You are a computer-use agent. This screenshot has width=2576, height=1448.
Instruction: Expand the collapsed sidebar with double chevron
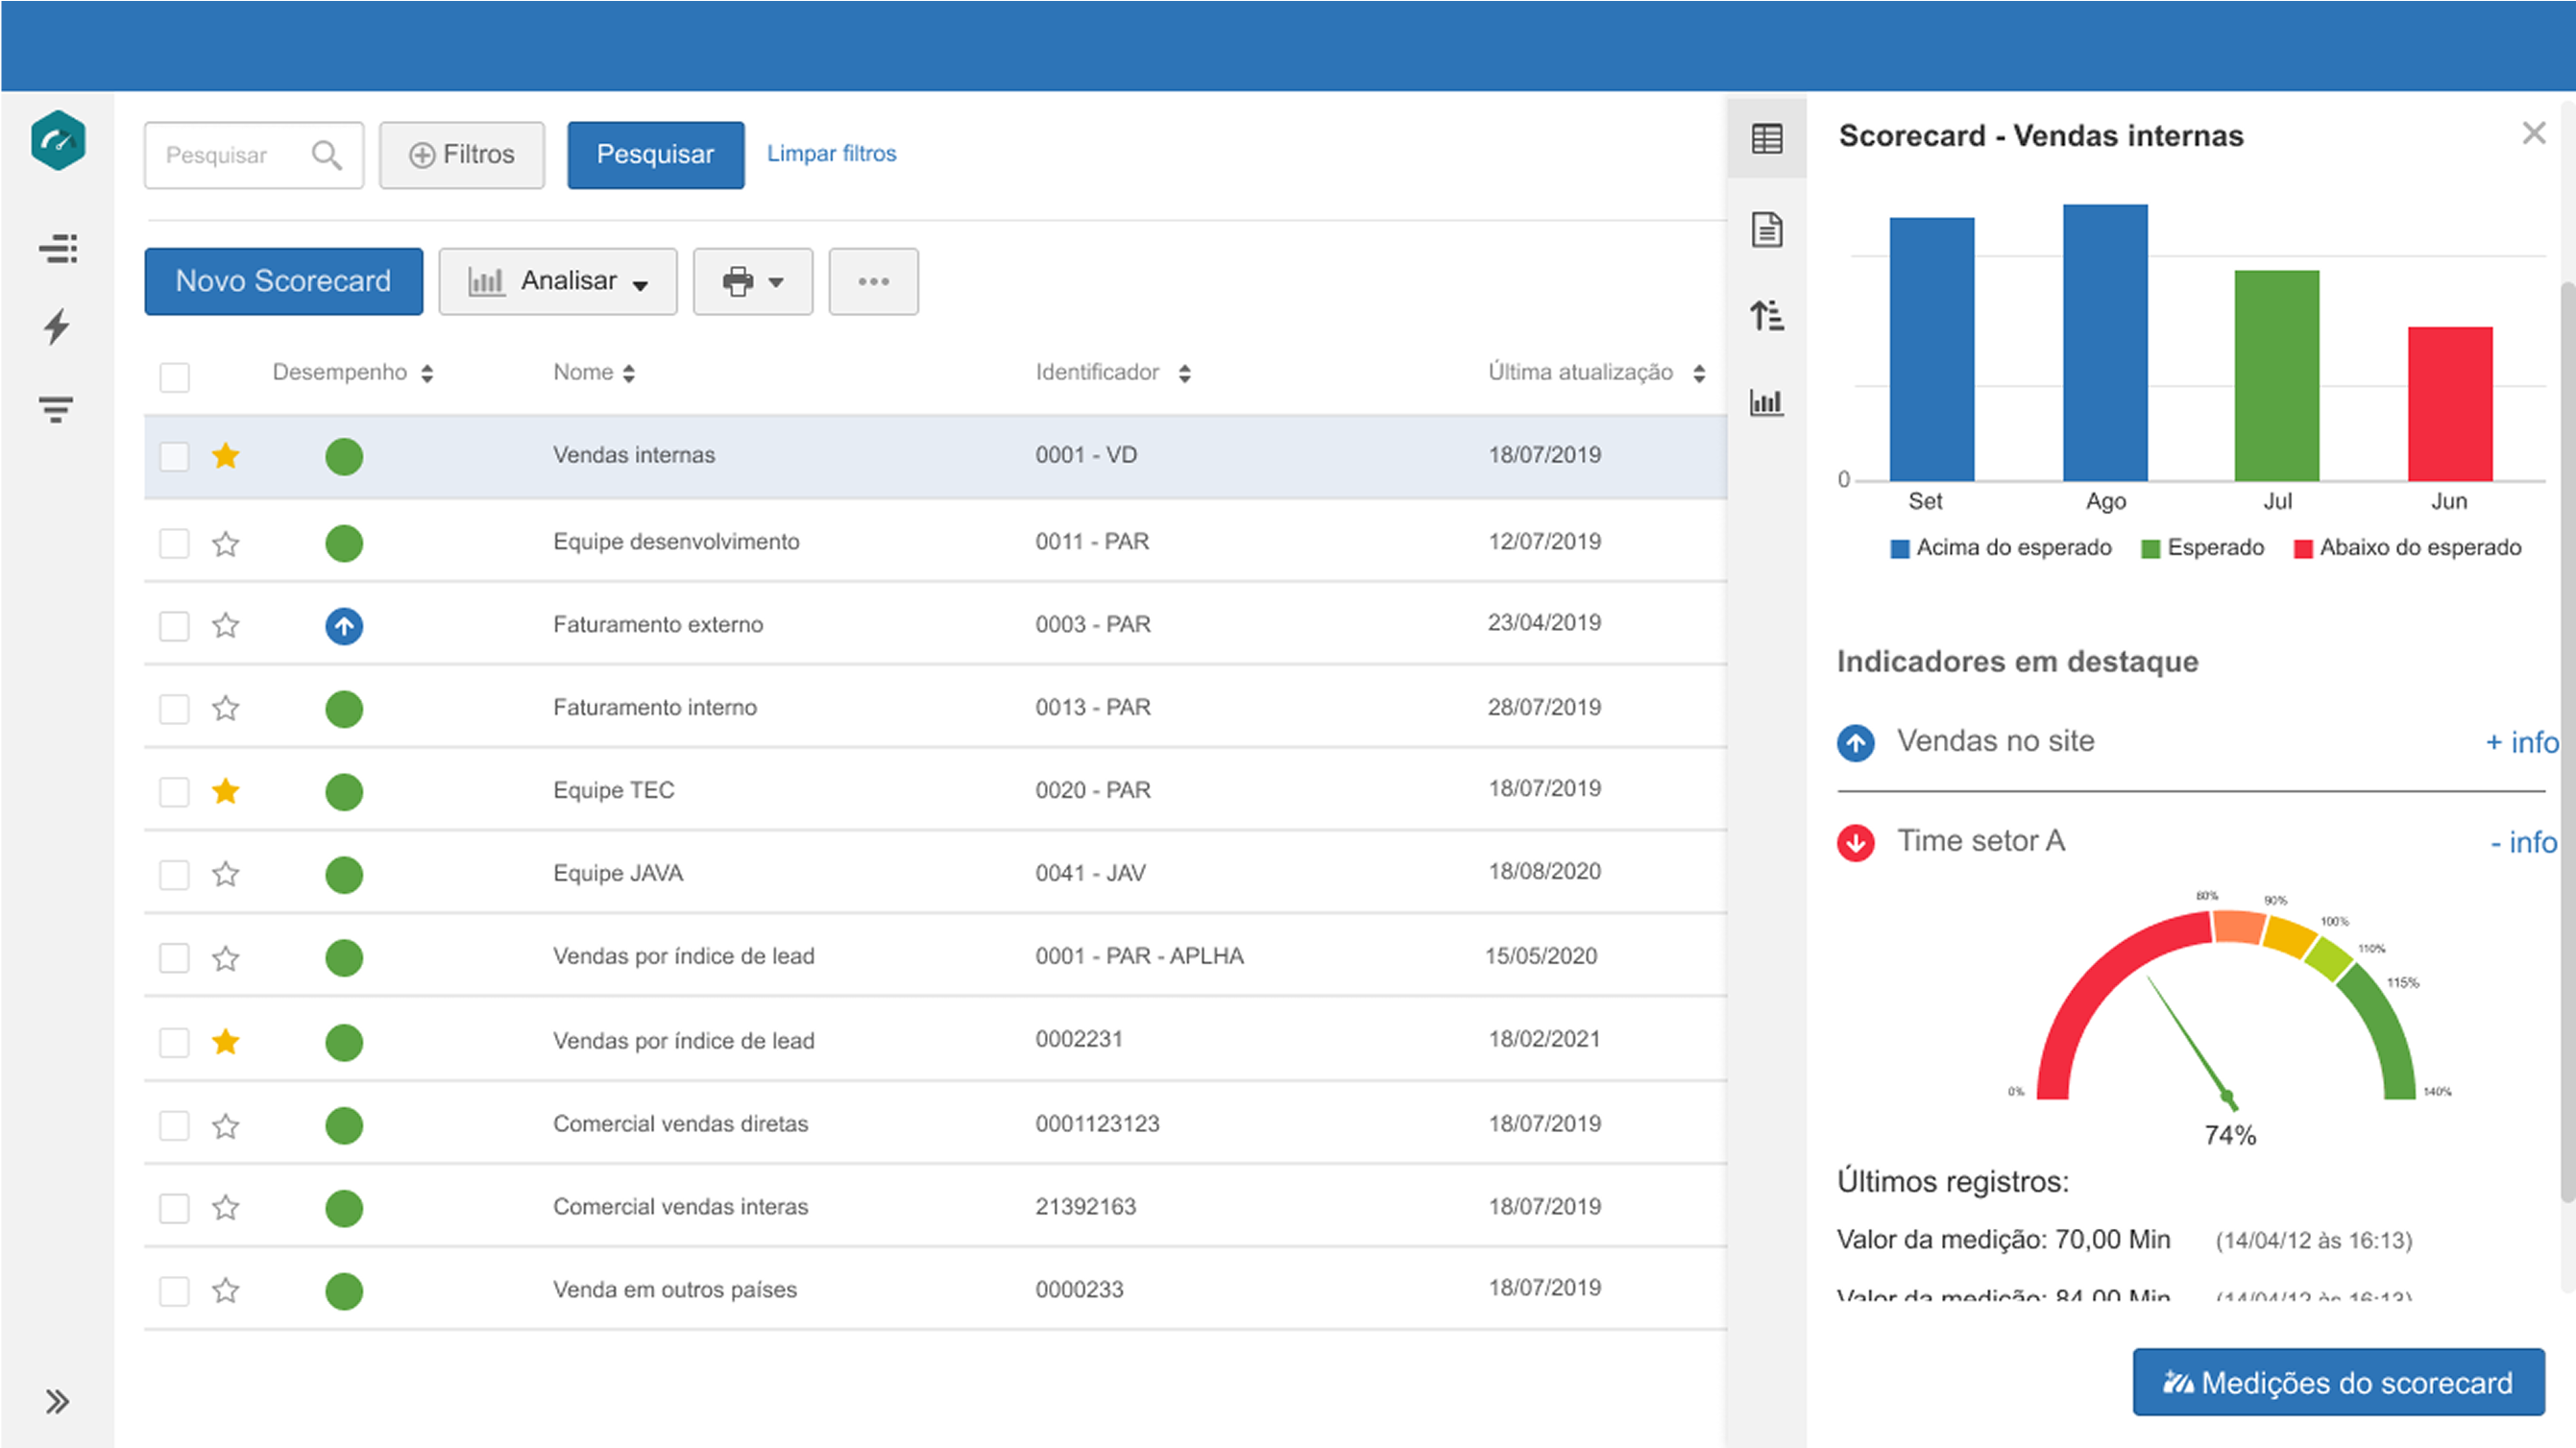click(x=57, y=1400)
